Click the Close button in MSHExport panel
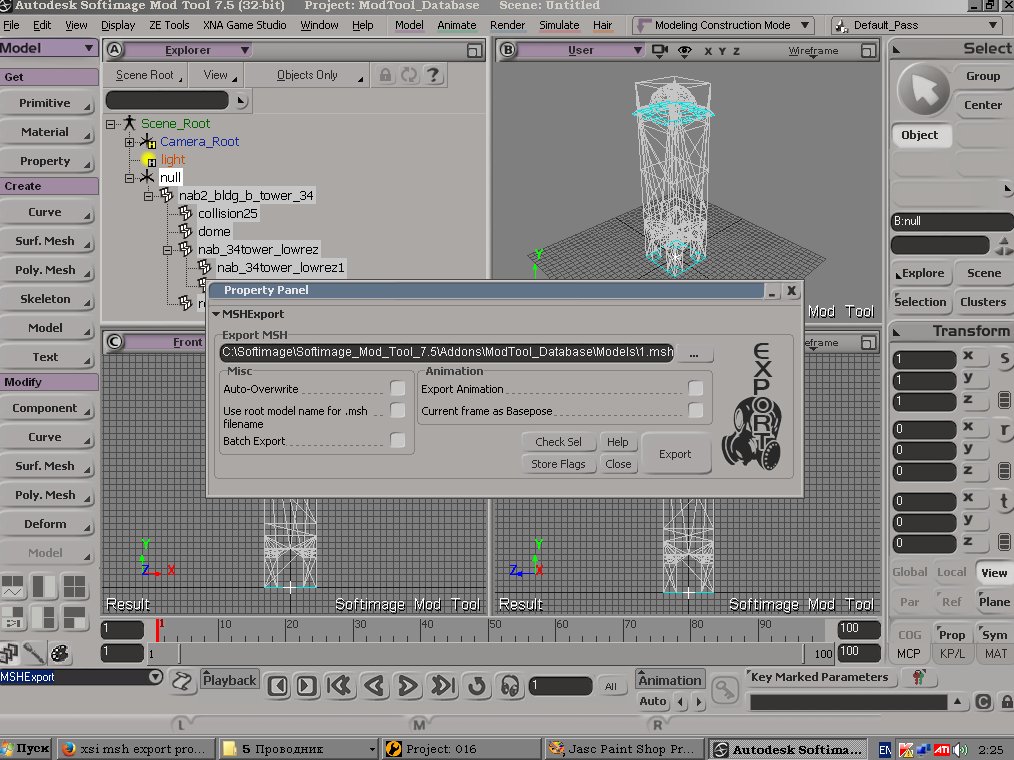Image resolution: width=1014 pixels, height=760 pixels. click(x=618, y=464)
